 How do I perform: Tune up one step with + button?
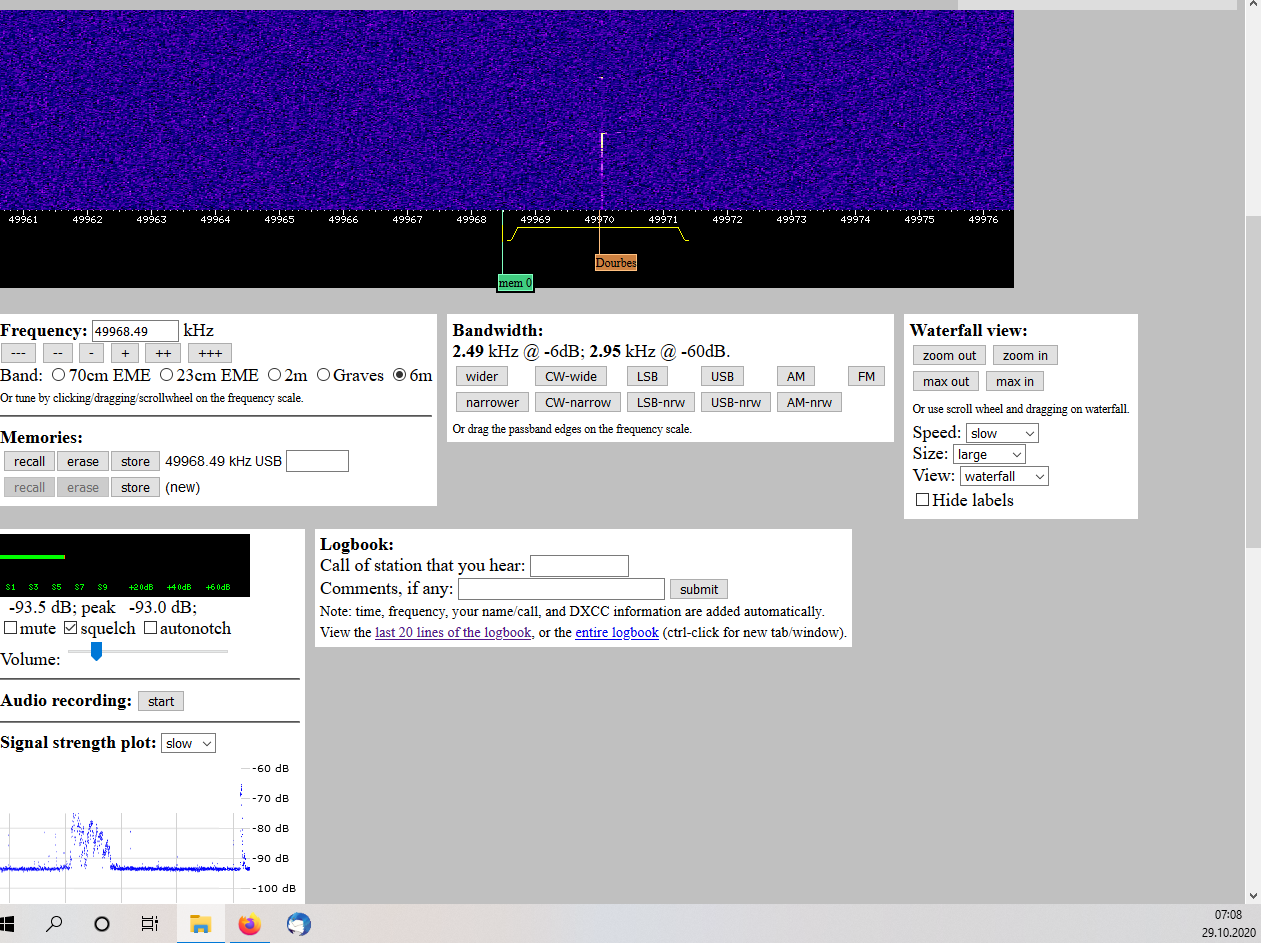click(125, 353)
